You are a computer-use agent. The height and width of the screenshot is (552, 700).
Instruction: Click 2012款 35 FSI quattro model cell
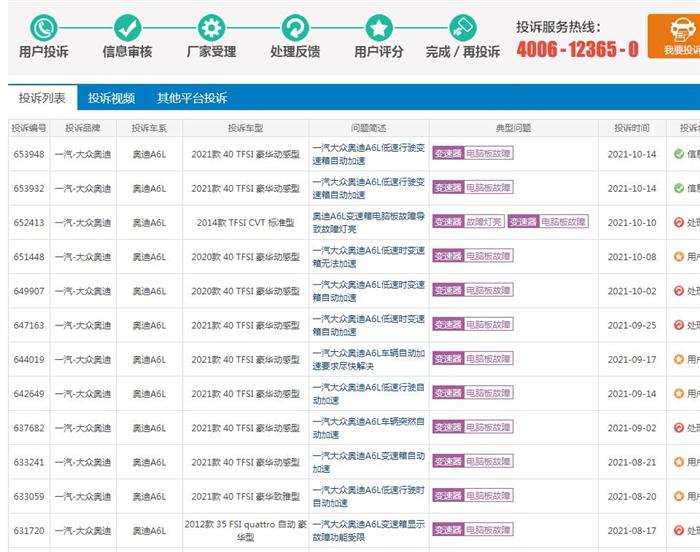coord(246,531)
